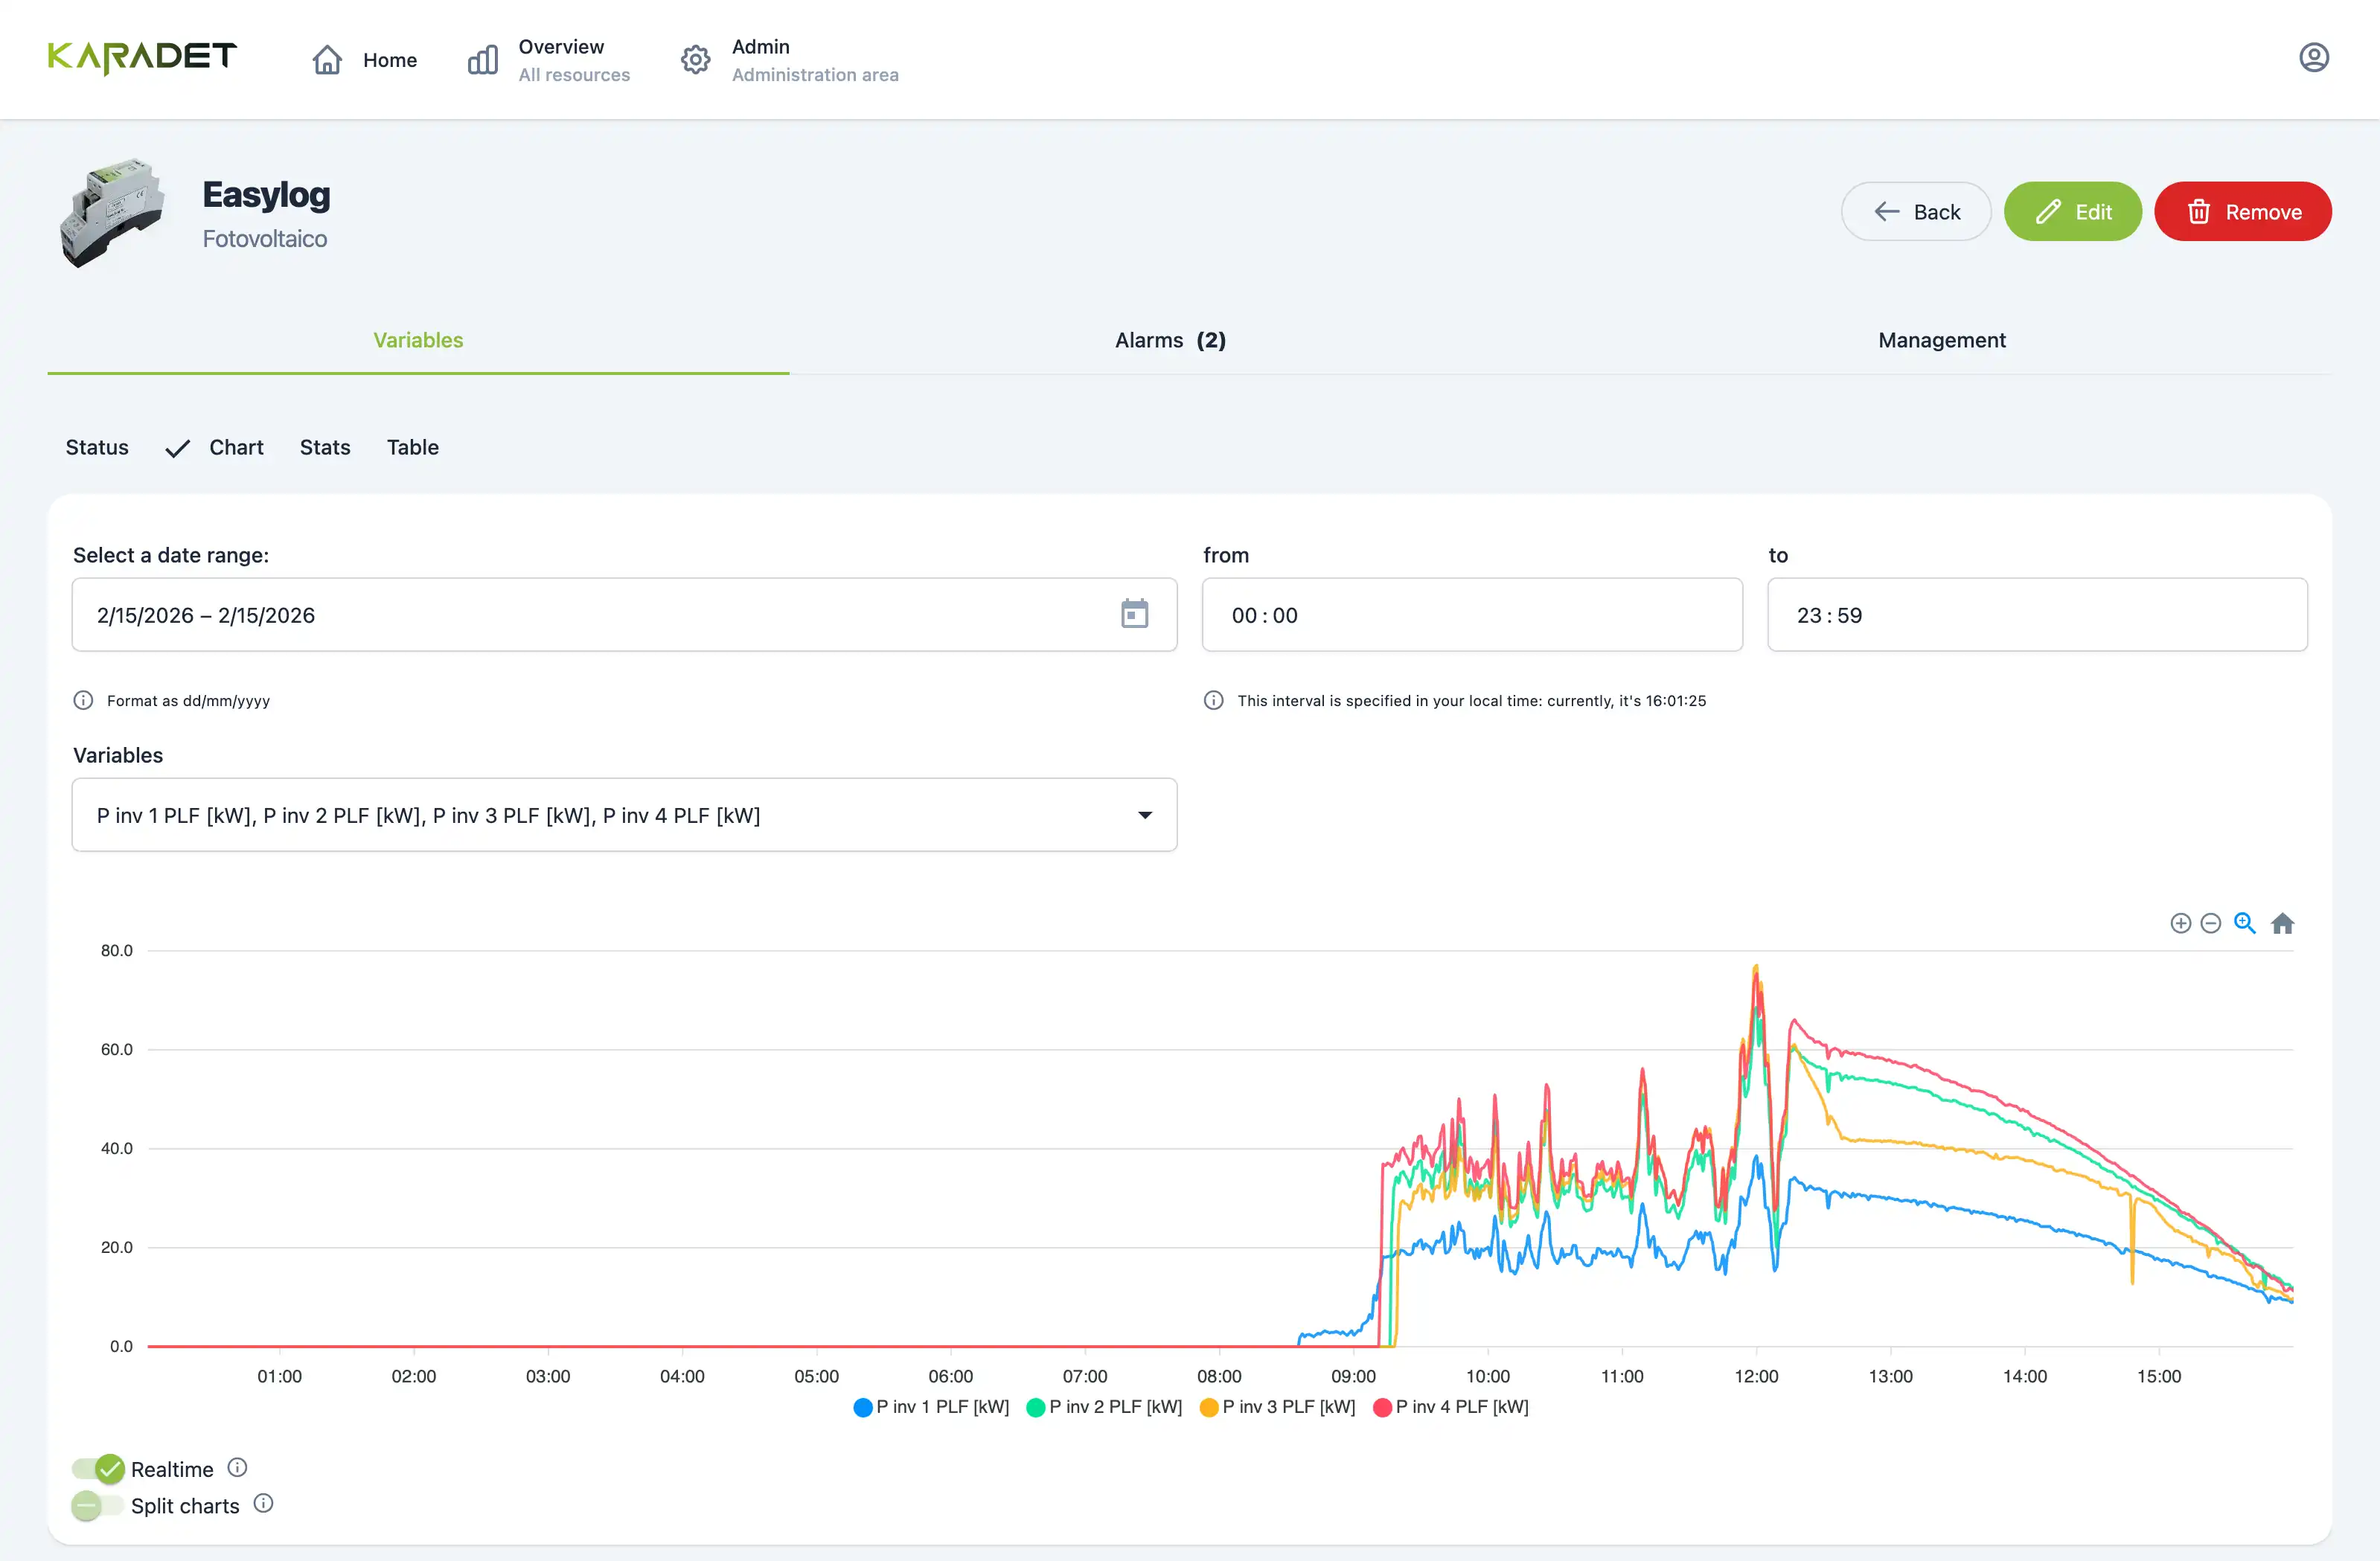Switch to the Table view
The height and width of the screenshot is (1561, 2380).
point(412,447)
